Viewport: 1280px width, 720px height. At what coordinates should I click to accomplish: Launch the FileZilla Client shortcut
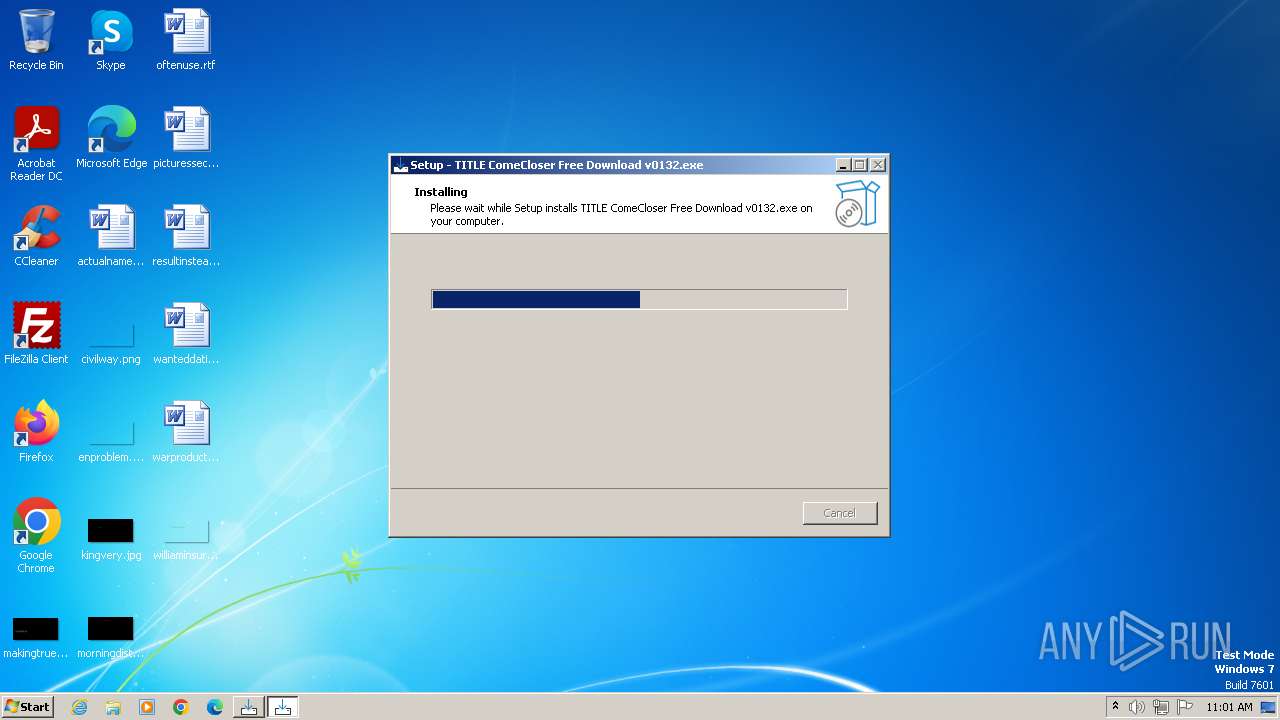pyautogui.click(x=36, y=334)
